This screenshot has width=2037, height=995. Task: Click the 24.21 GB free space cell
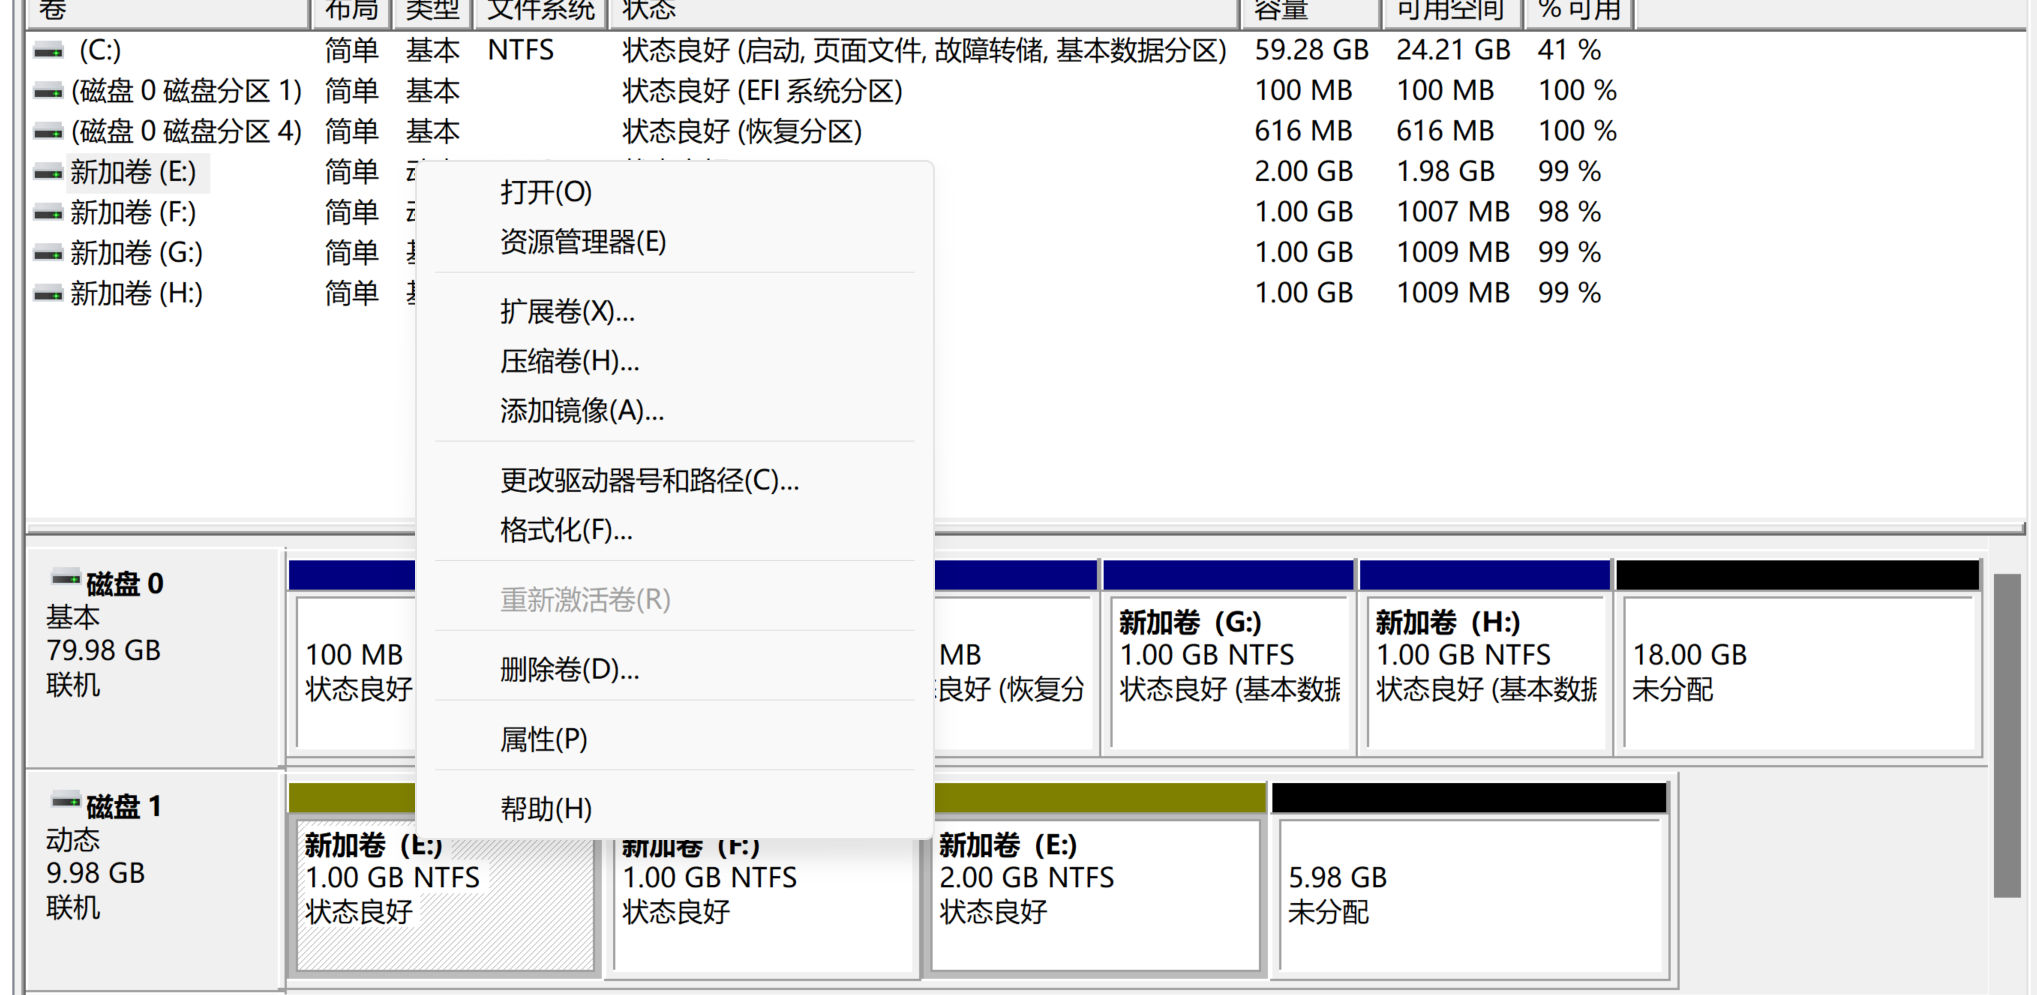click(x=1453, y=51)
